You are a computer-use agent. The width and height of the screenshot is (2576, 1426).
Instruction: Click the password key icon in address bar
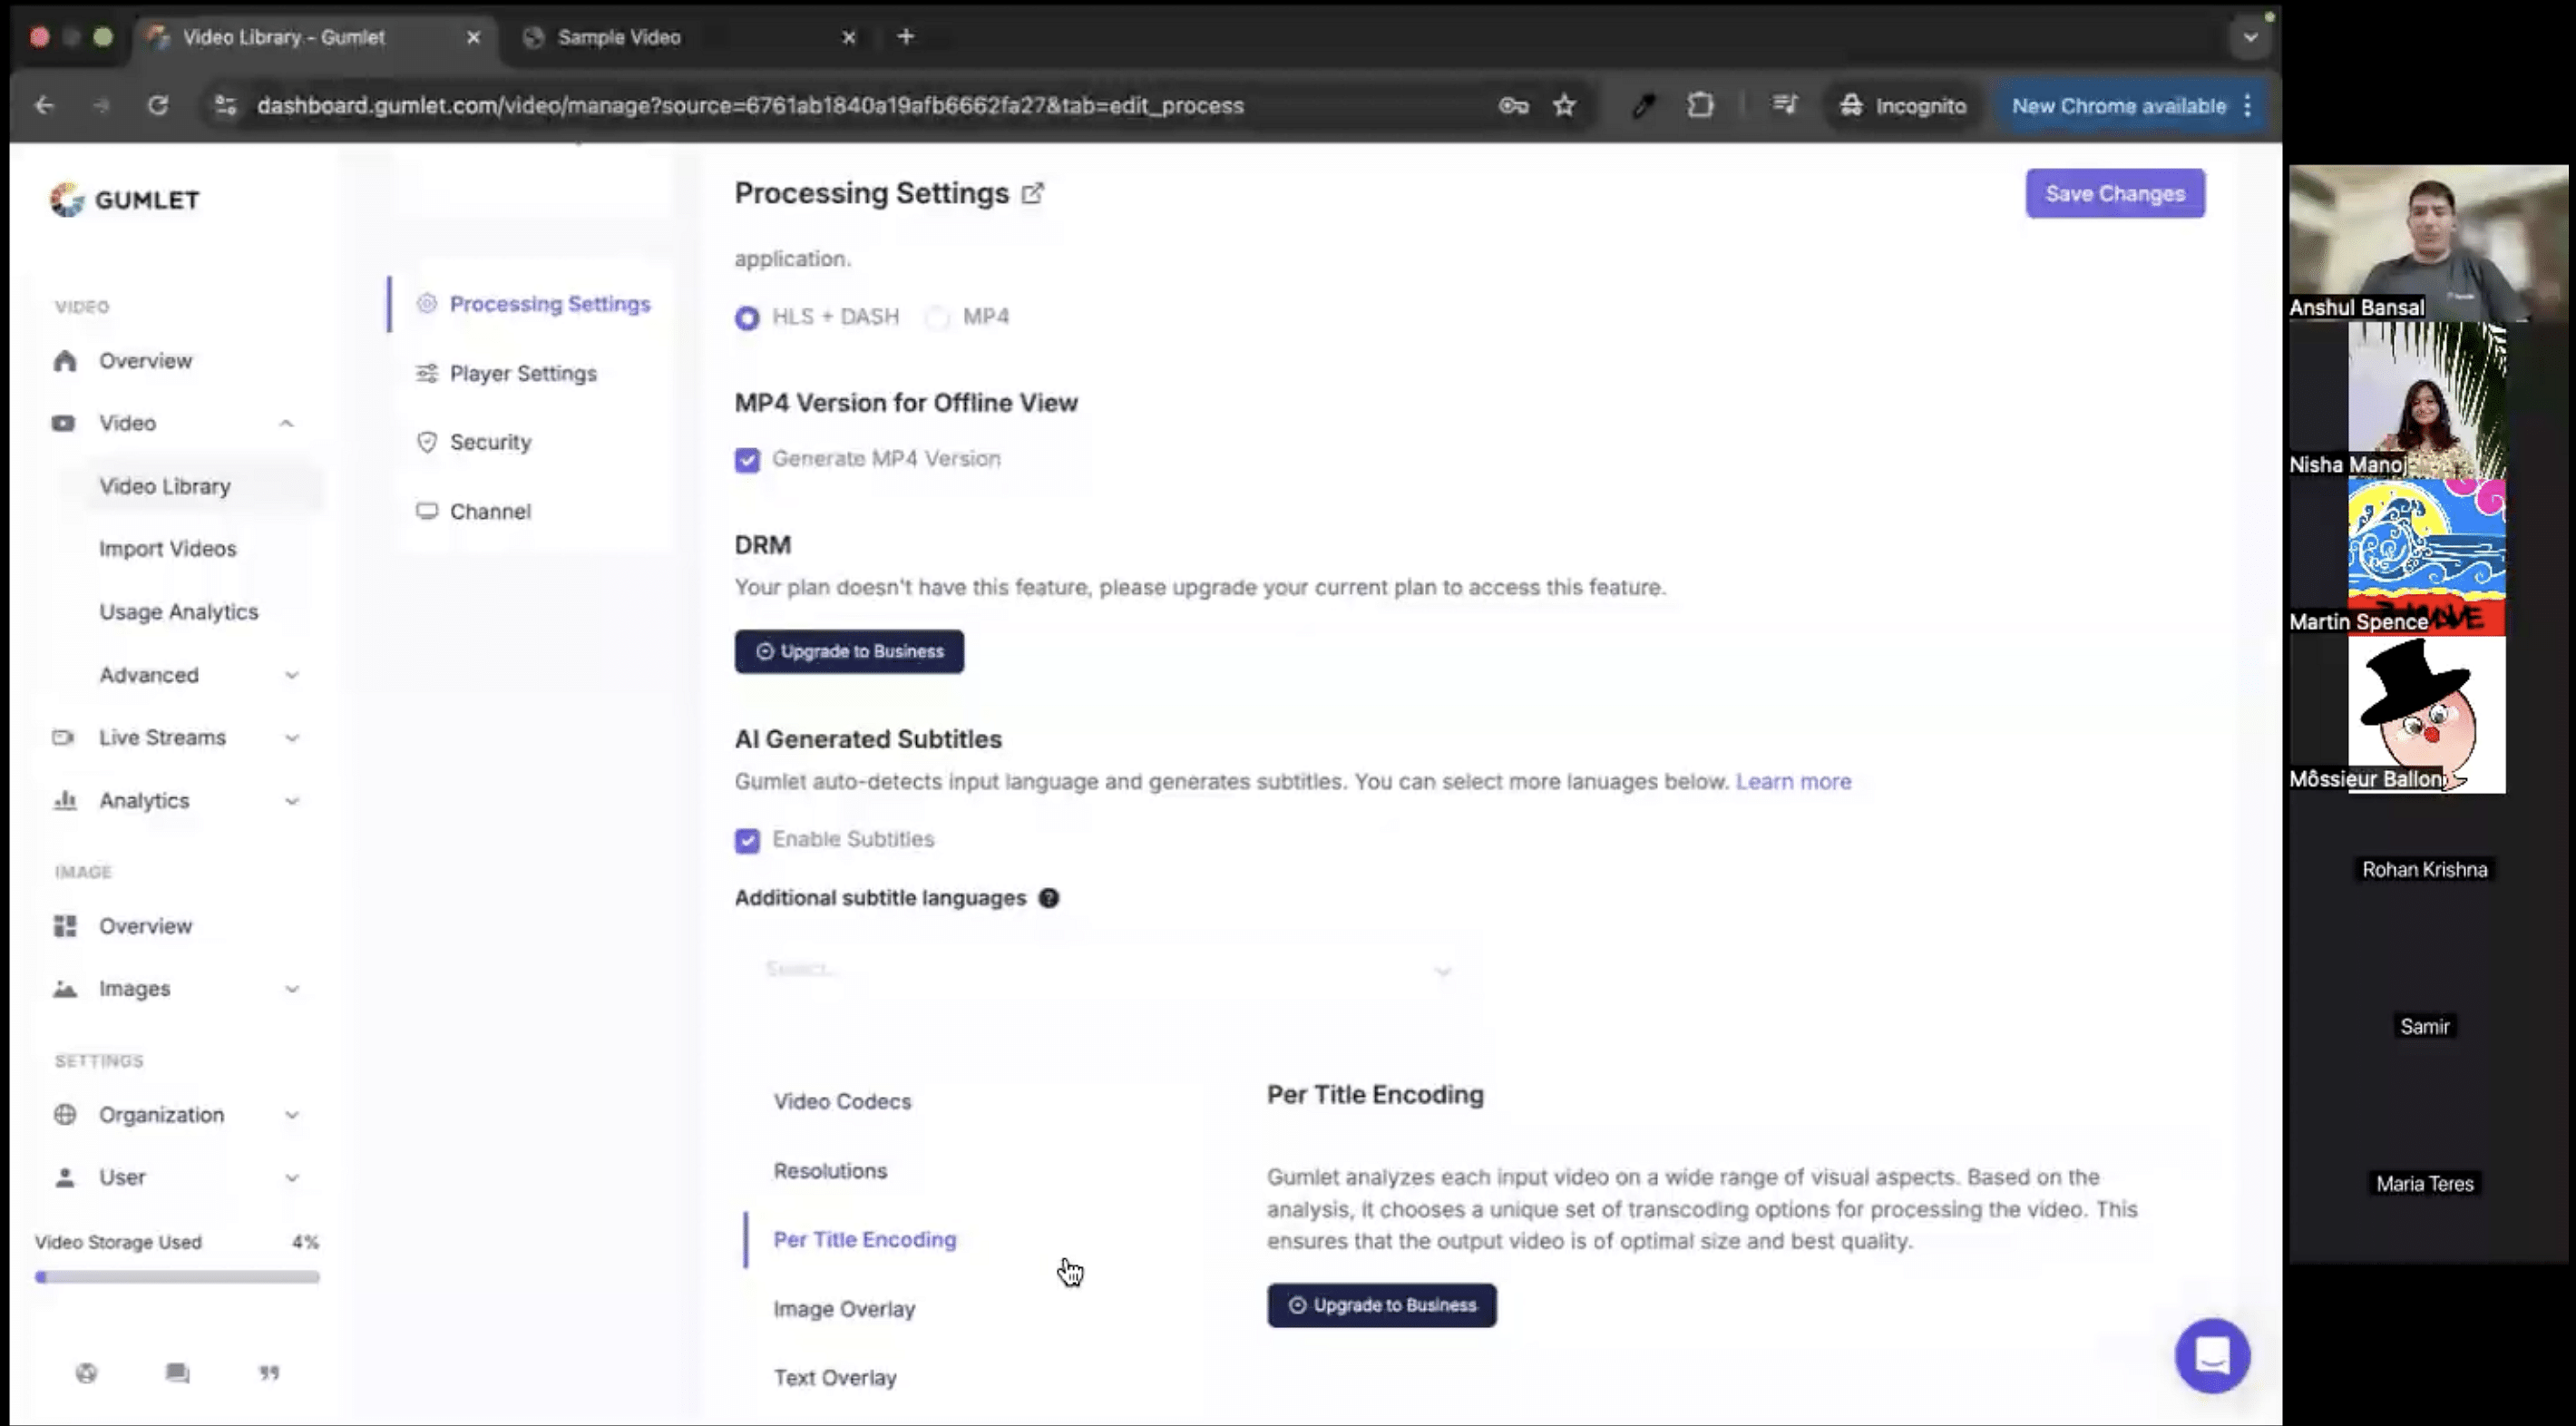pos(1513,105)
